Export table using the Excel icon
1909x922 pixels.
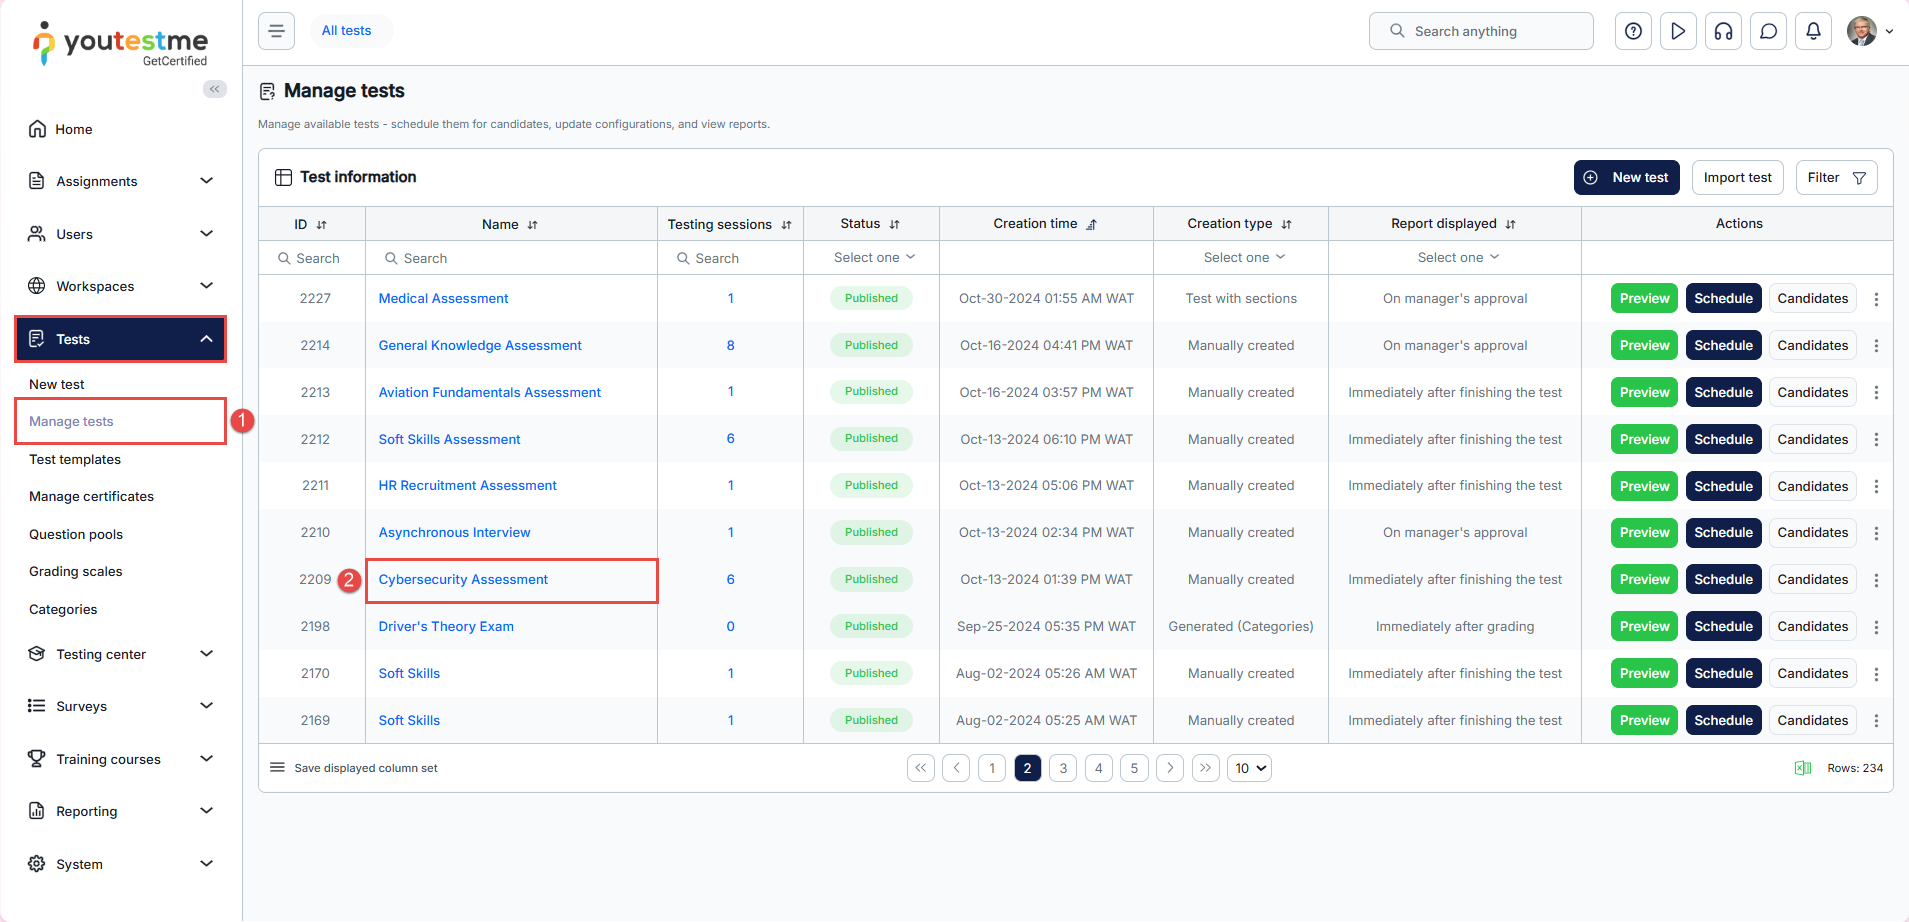1802,768
